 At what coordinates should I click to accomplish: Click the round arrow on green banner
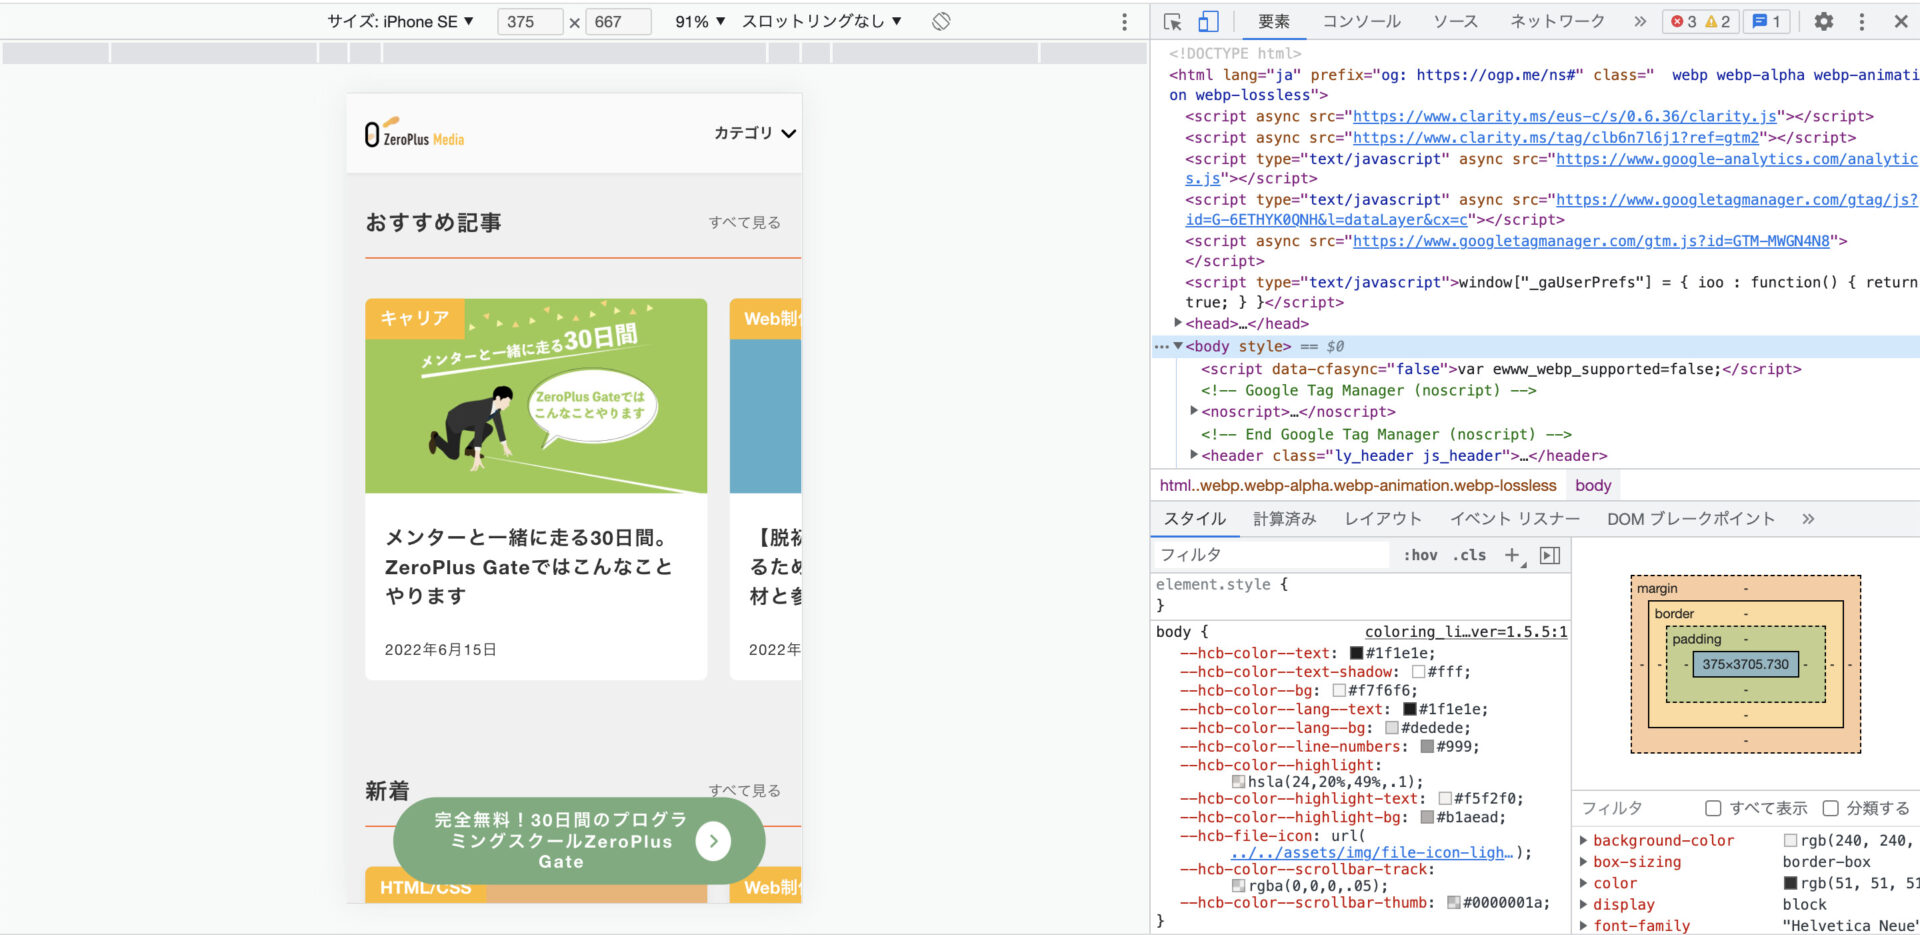(x=713, y=841)
